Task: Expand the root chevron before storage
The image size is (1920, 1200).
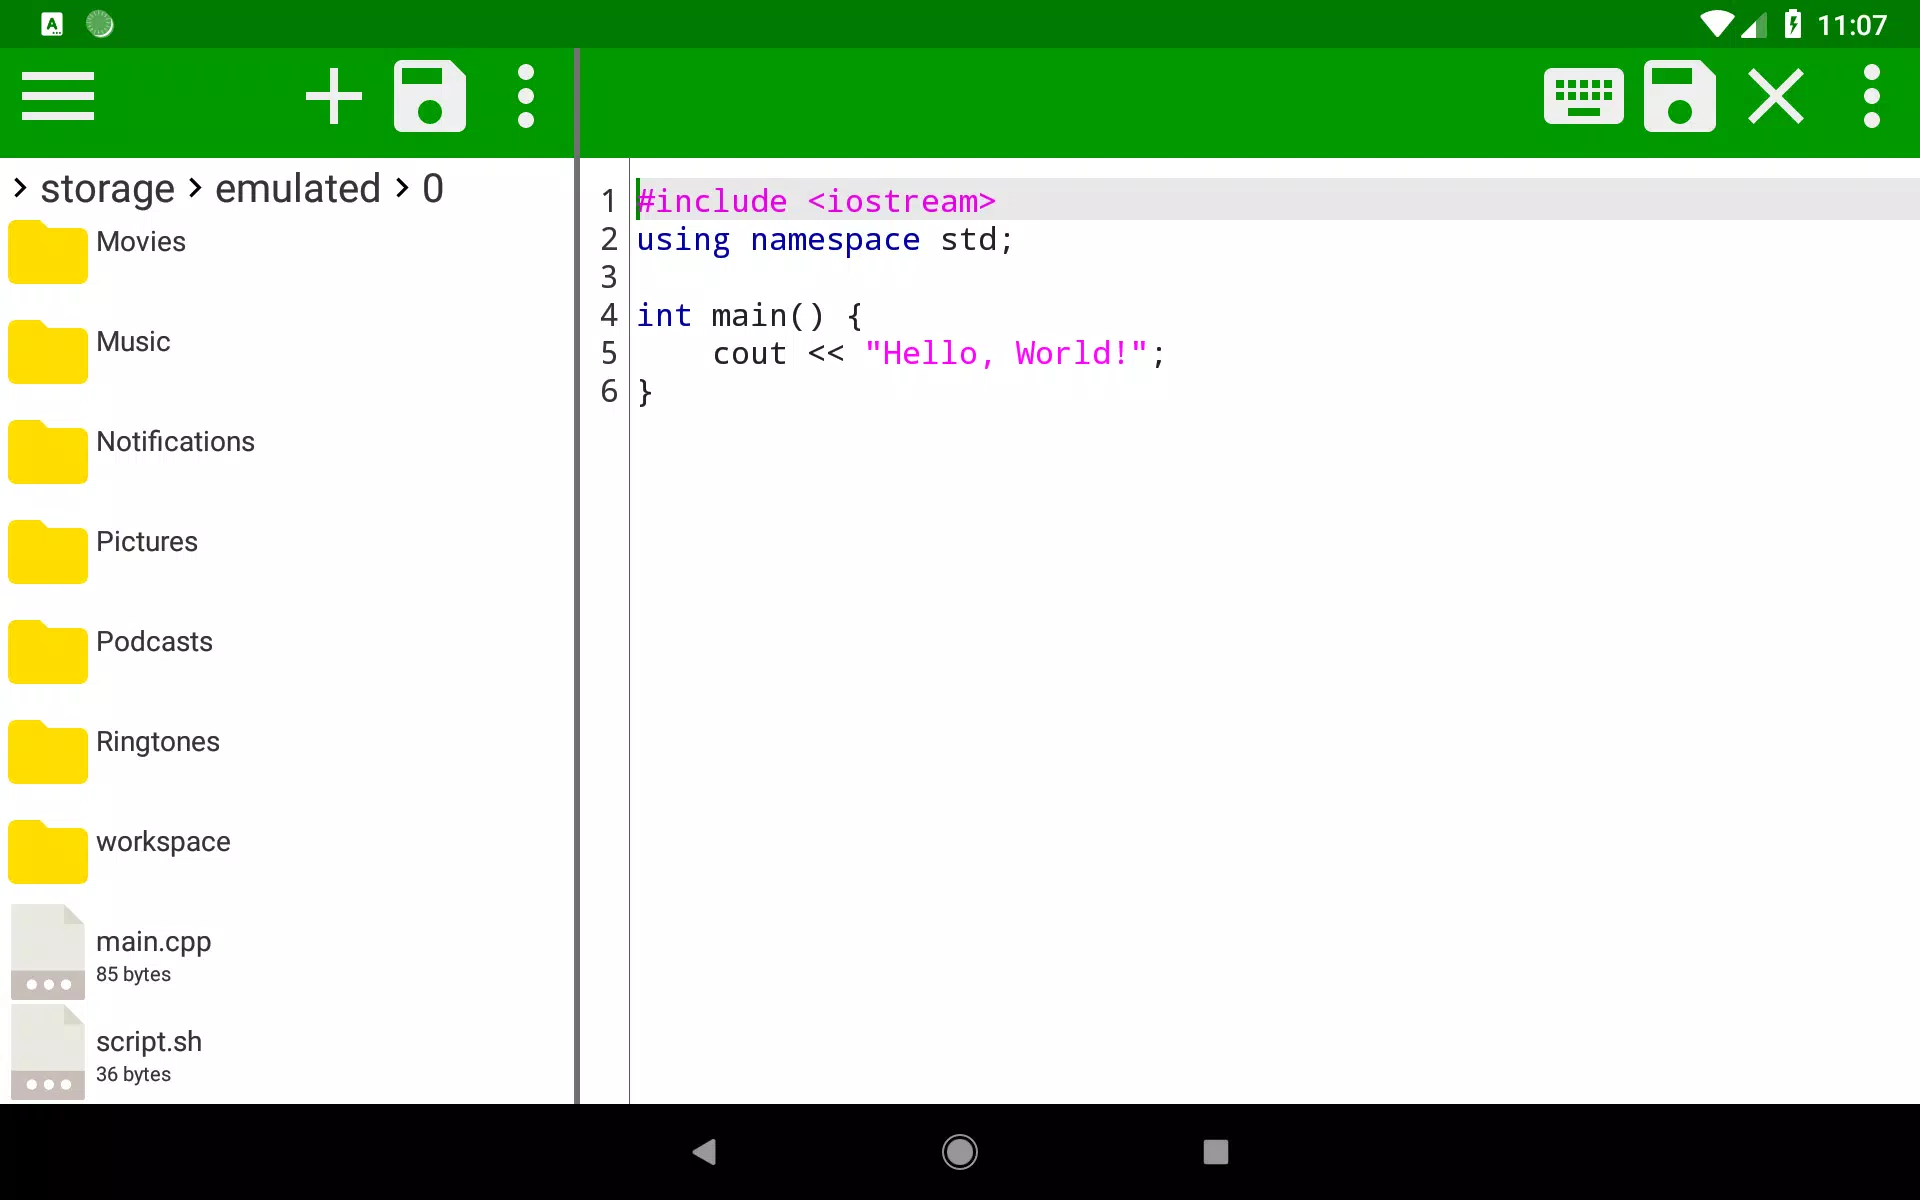Action: 20,188
